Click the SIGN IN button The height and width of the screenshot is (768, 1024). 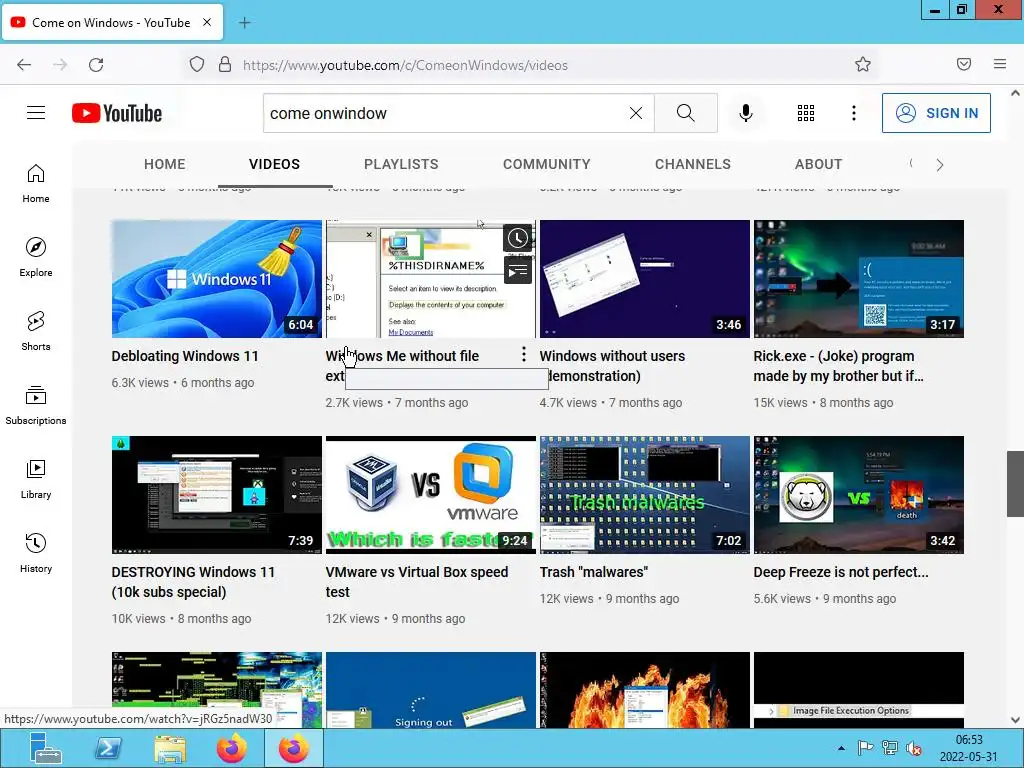click(936, 113)
